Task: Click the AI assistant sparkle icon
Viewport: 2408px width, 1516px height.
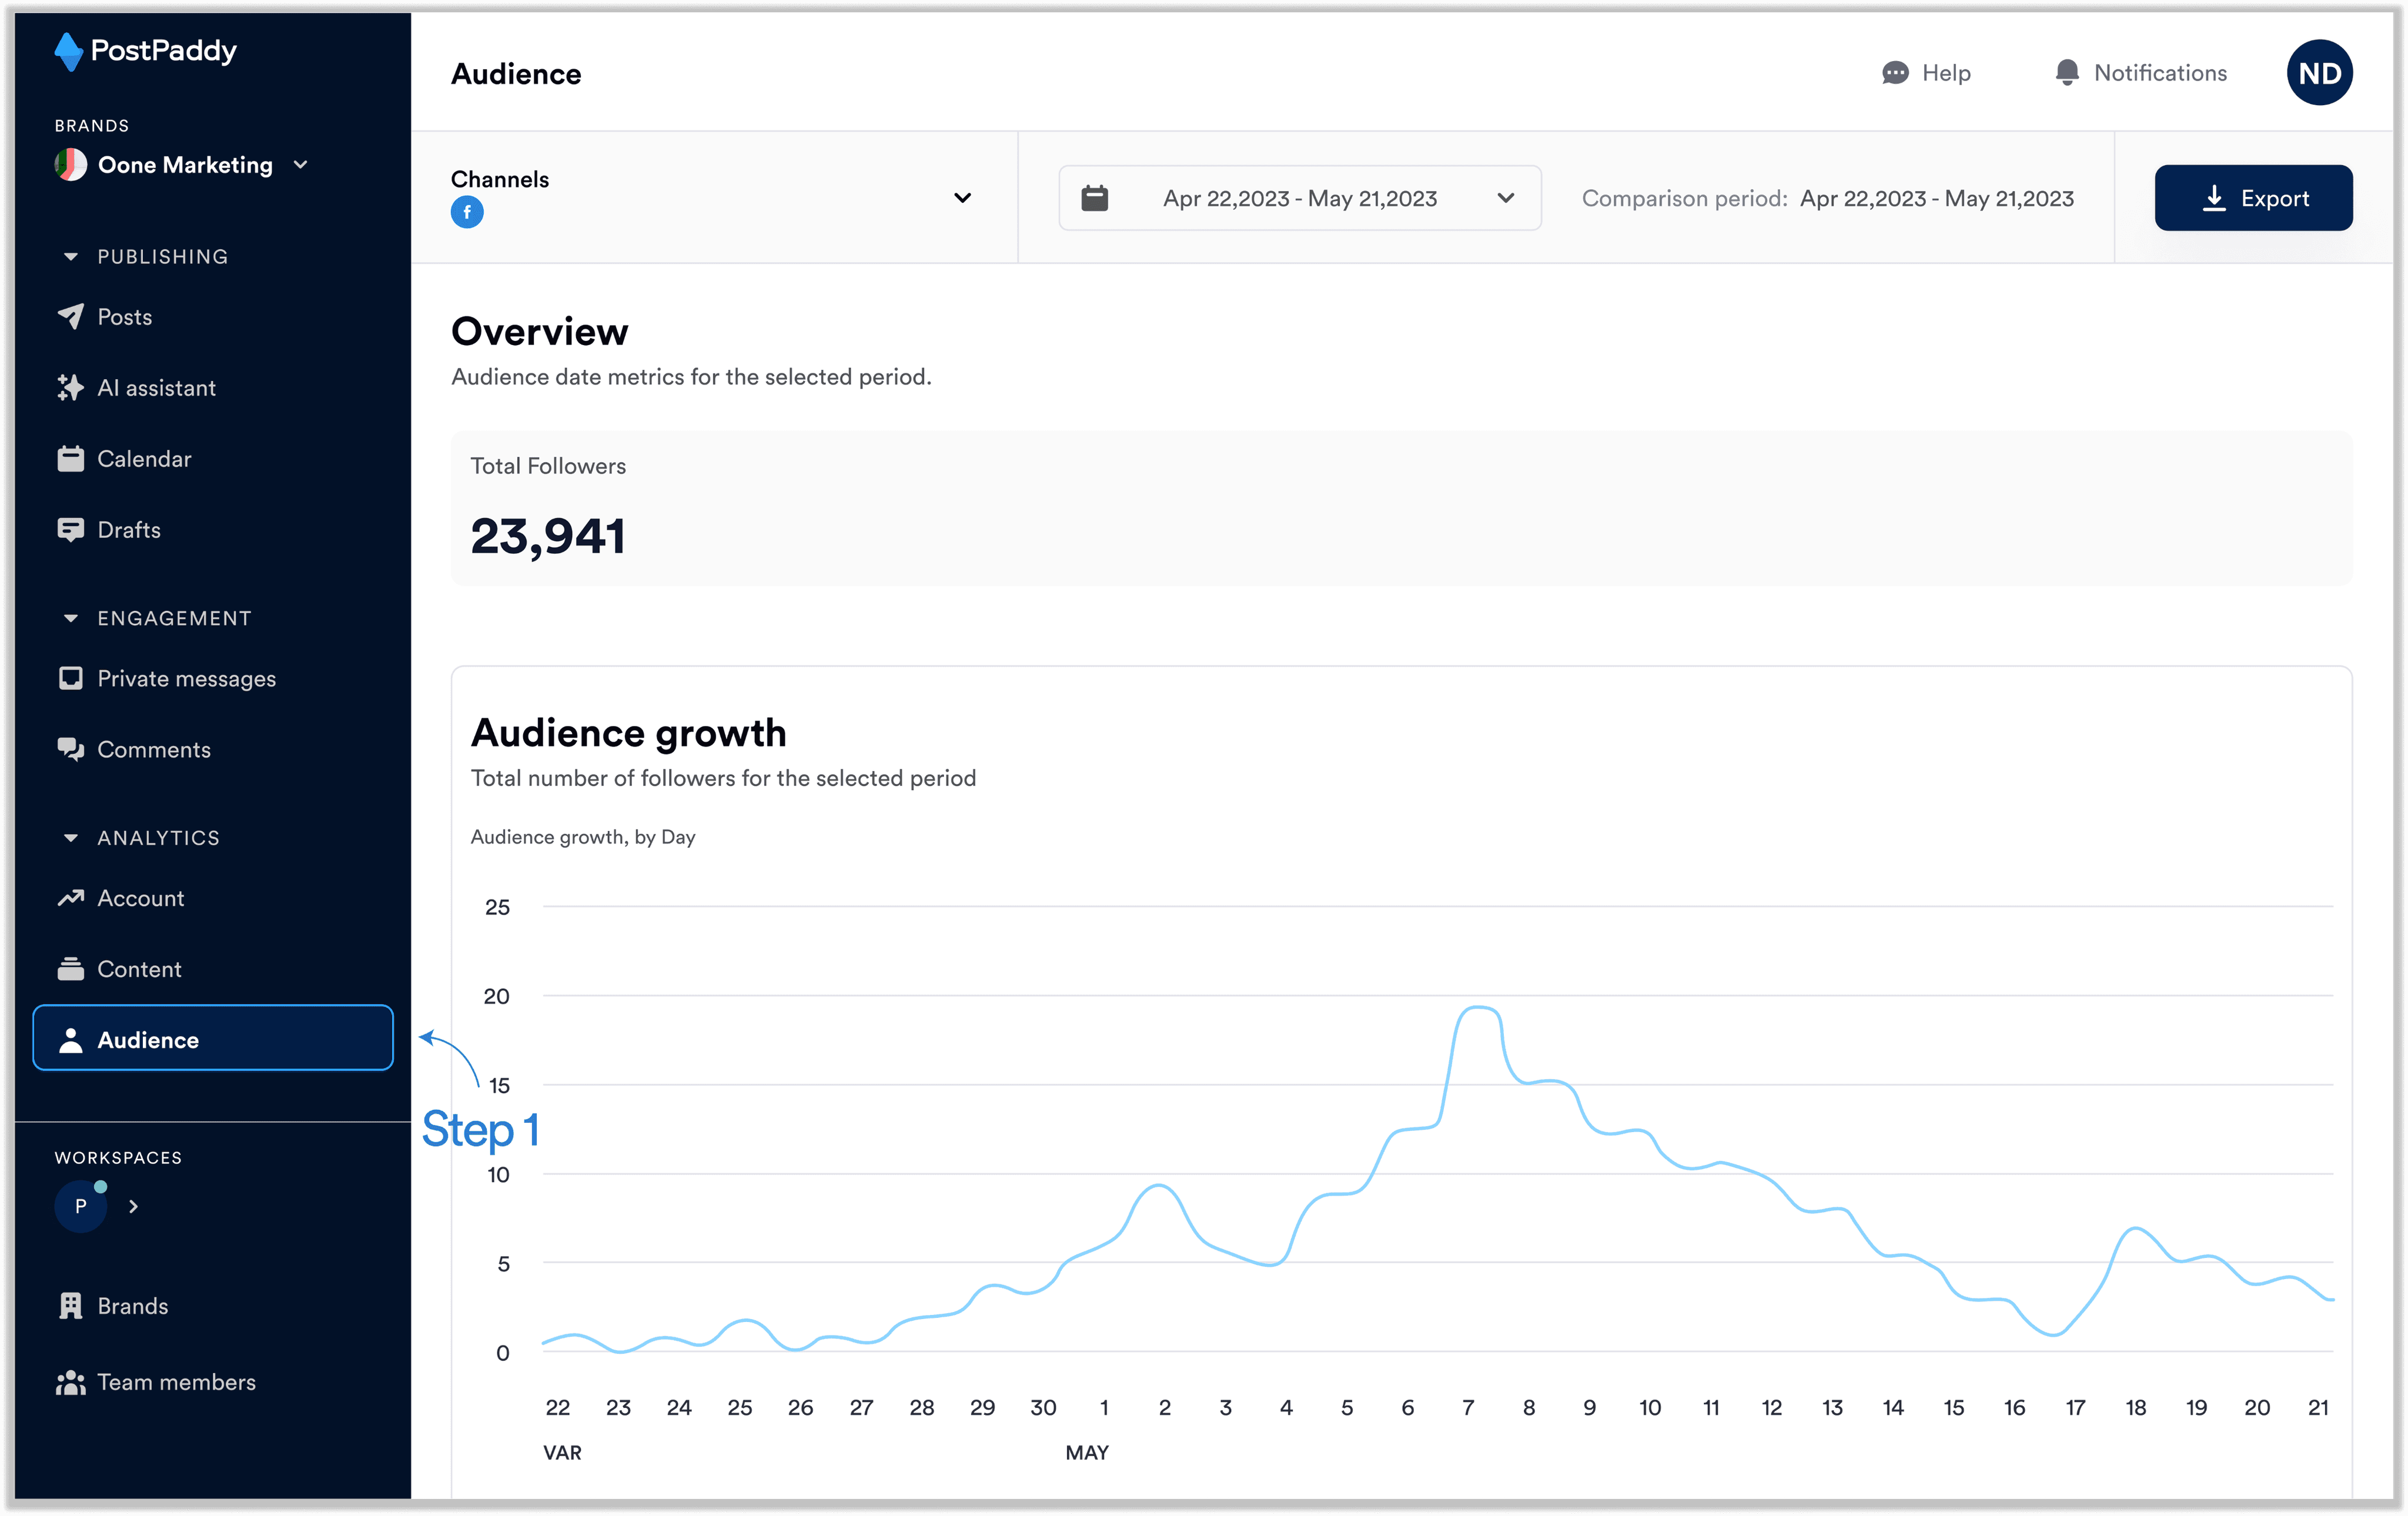Action: 70,388
